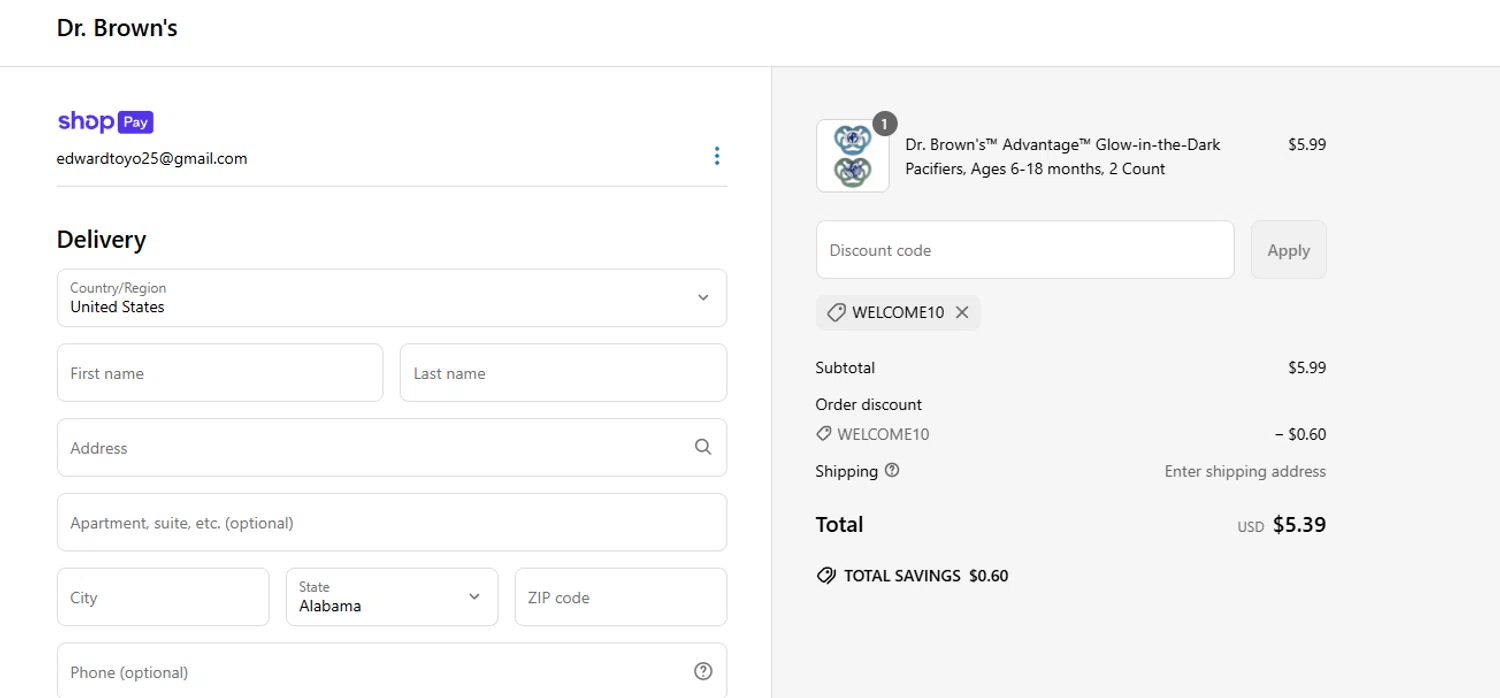Click the WELCOME10 discount tag chip
1500x698 pixels.
[x=888, y=312]
